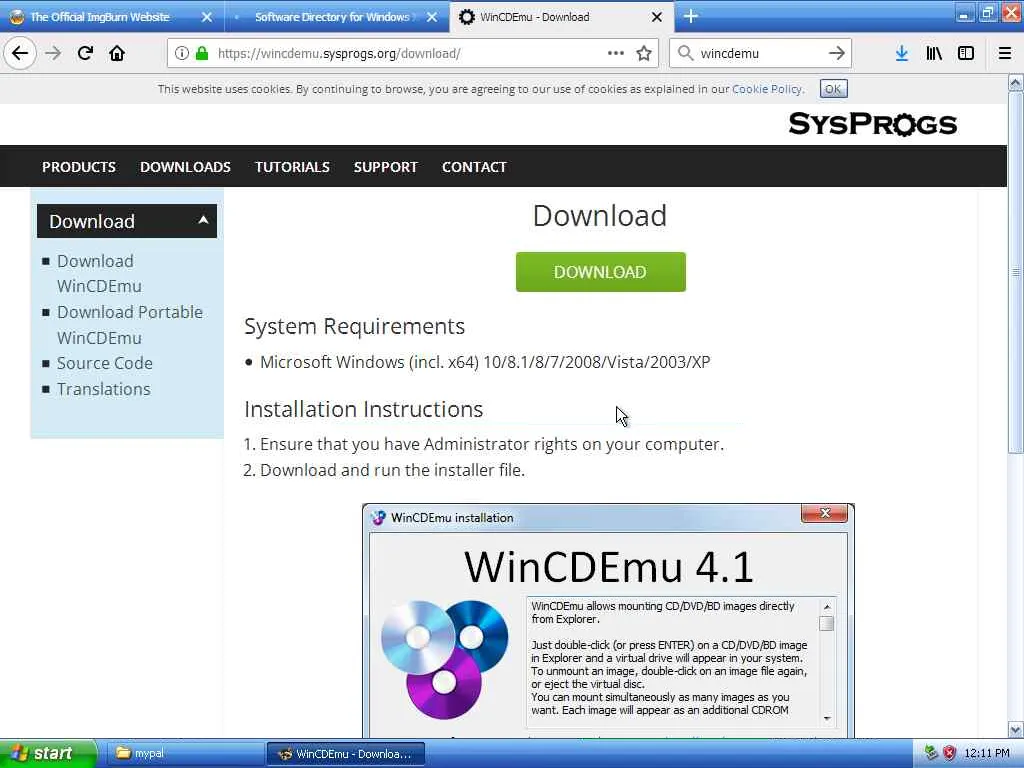Open the browser downloads panel
This screenshot has height=768, width=1024.
click(902, 53)
